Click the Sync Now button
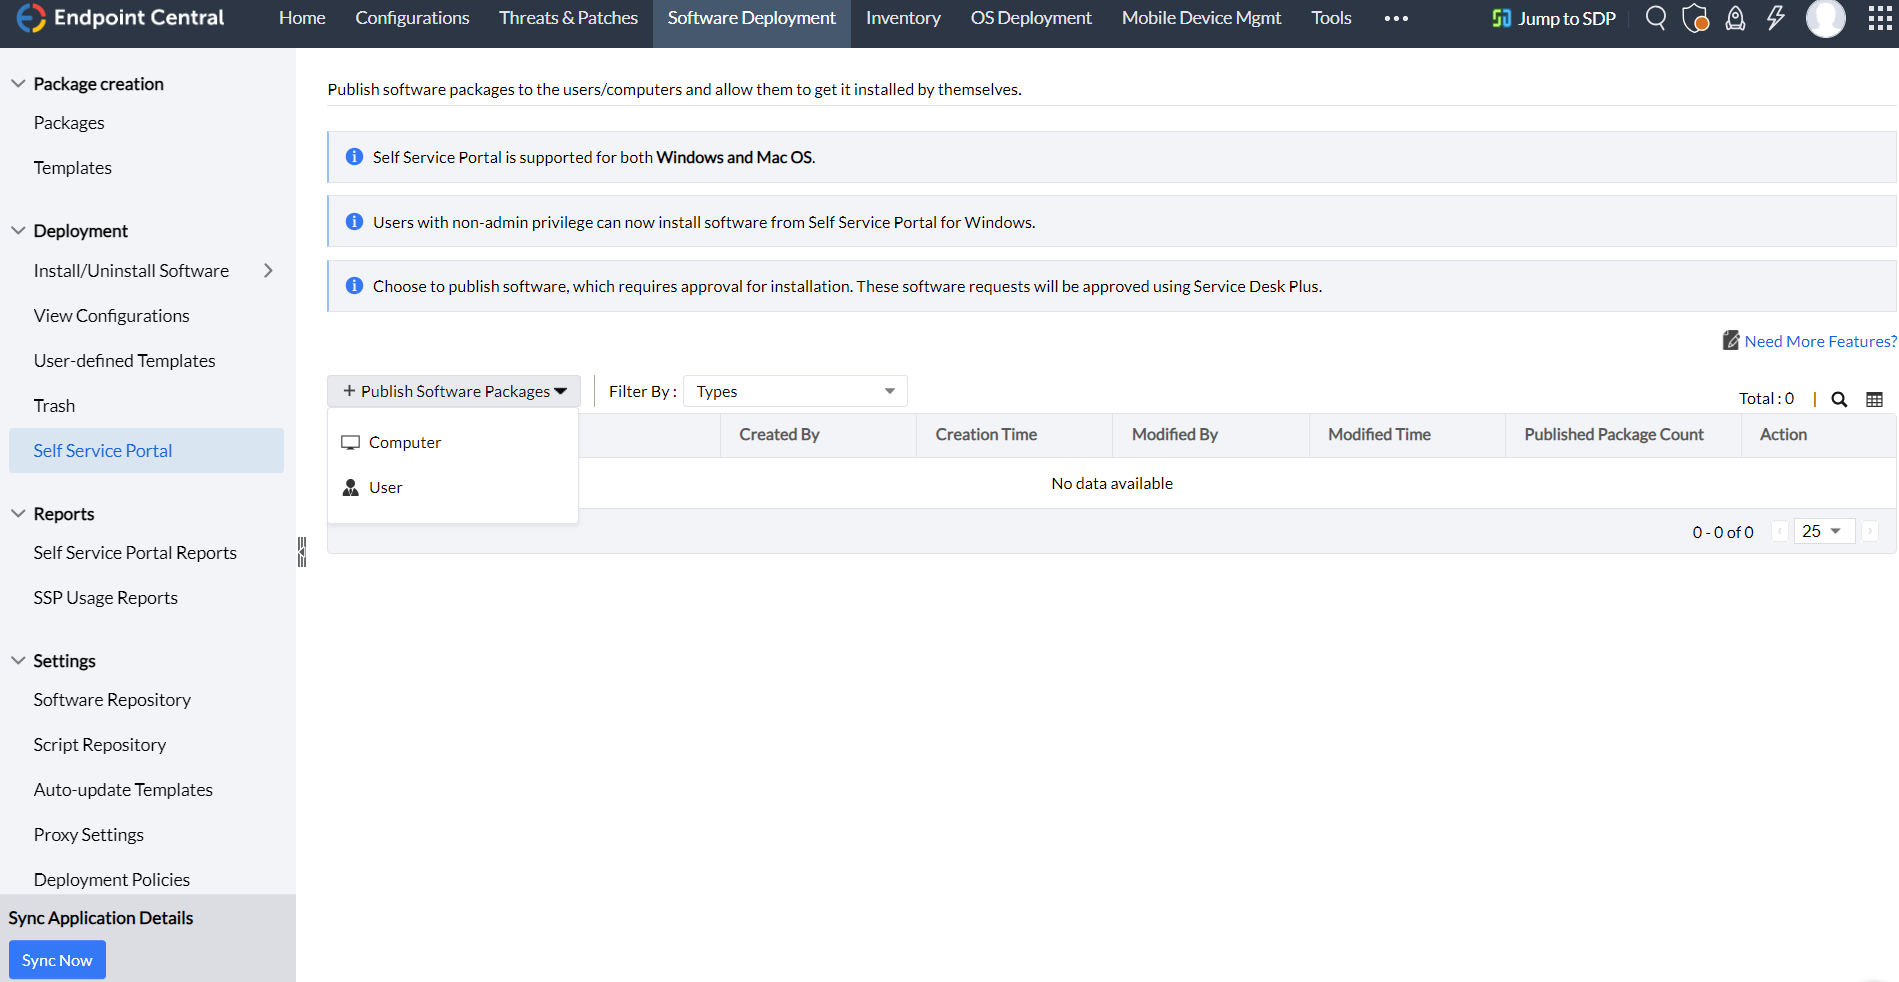1899x982 pixels. coord(57,960)
